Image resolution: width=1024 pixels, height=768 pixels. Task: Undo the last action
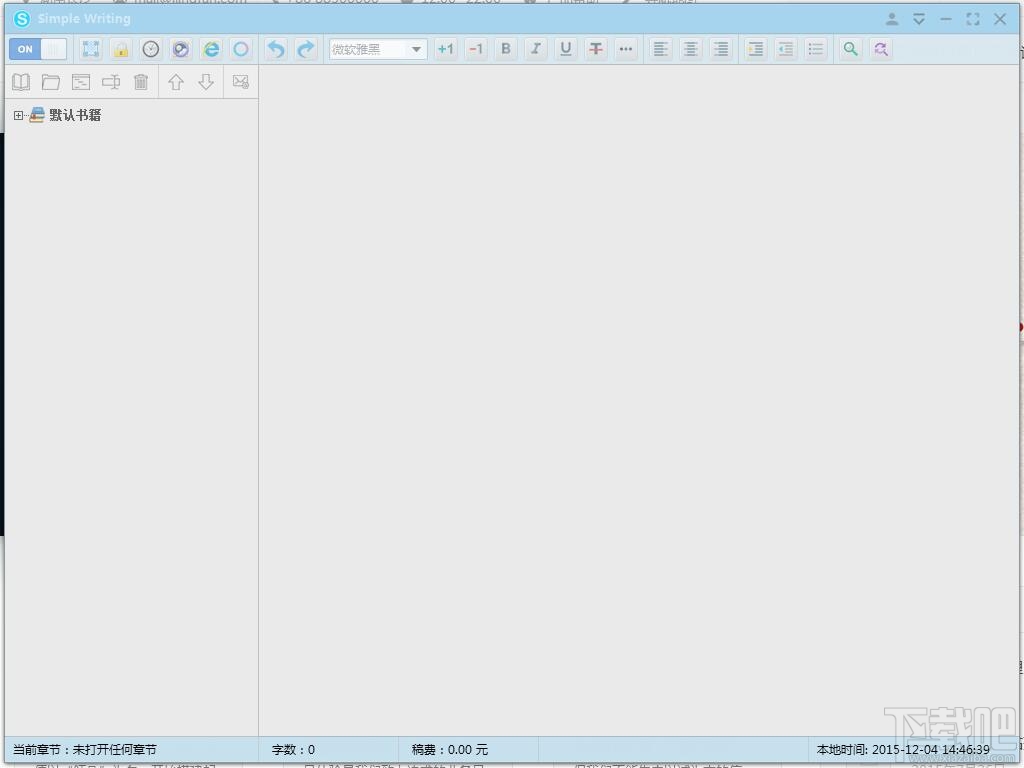276,49
